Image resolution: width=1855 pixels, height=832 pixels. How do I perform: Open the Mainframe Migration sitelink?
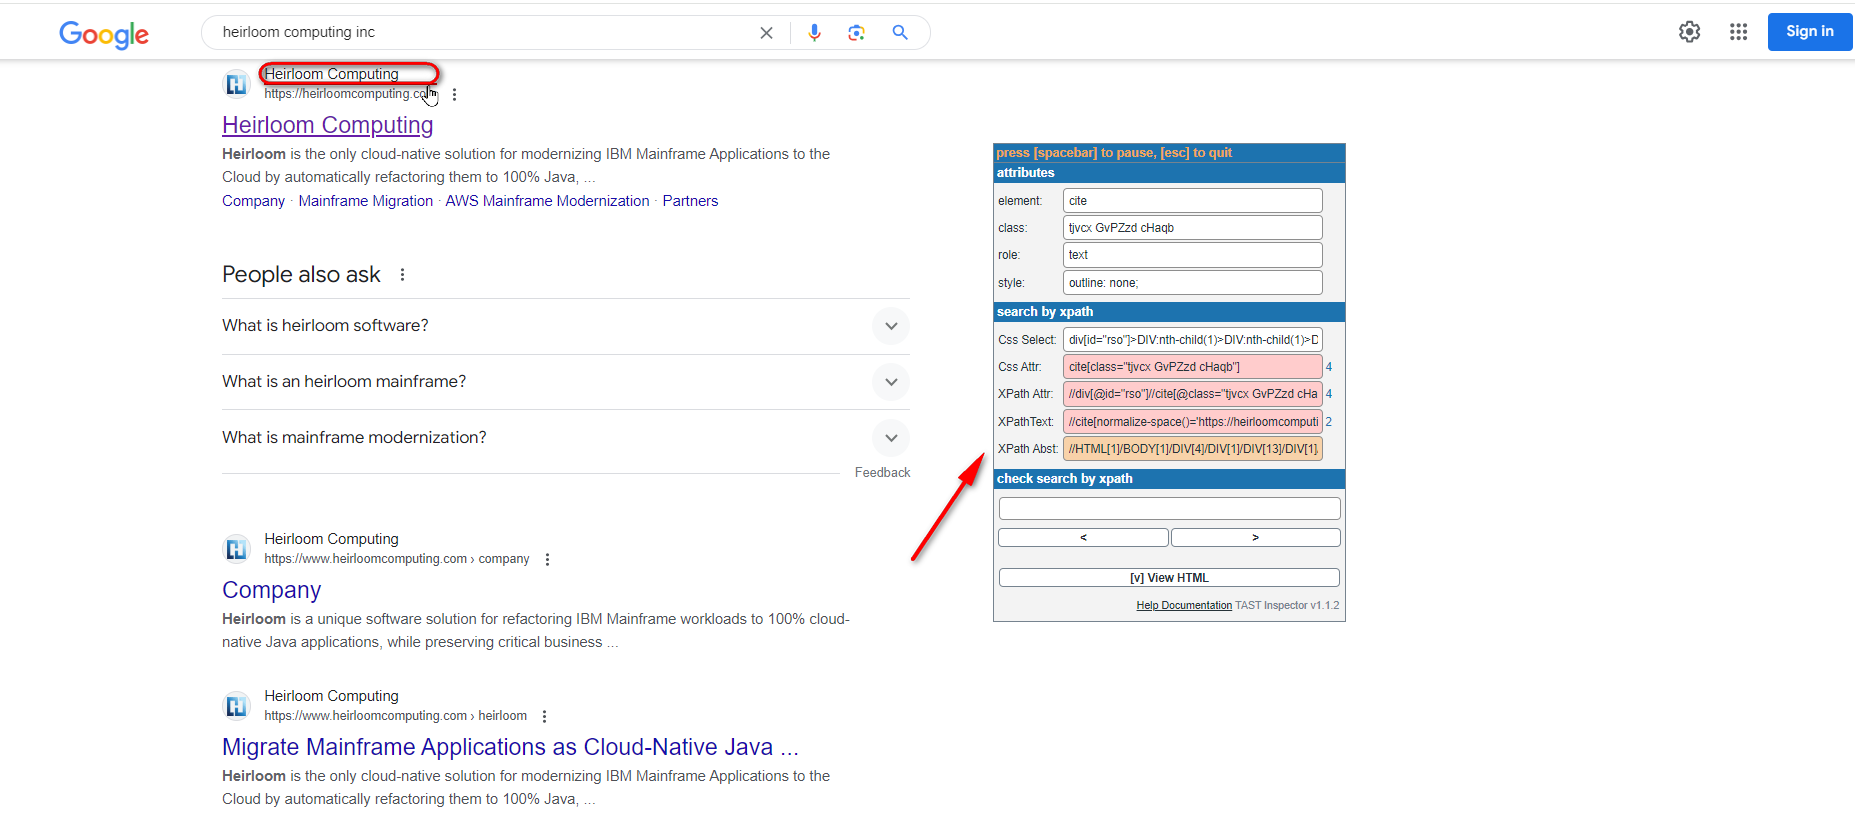365,201
